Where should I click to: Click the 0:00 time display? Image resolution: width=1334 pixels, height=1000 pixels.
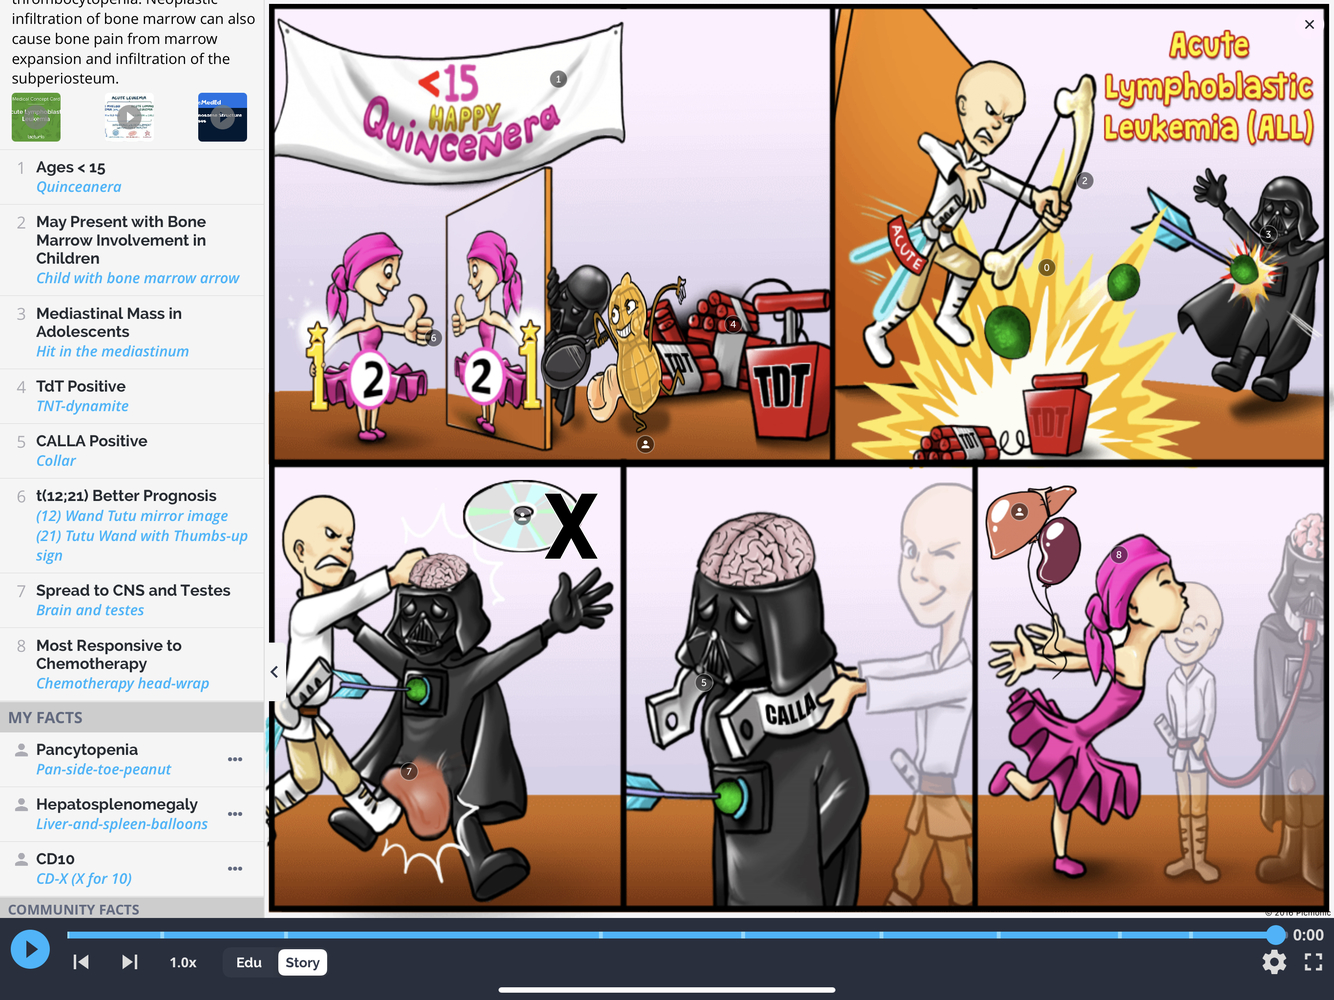[x=1308, y=935]
